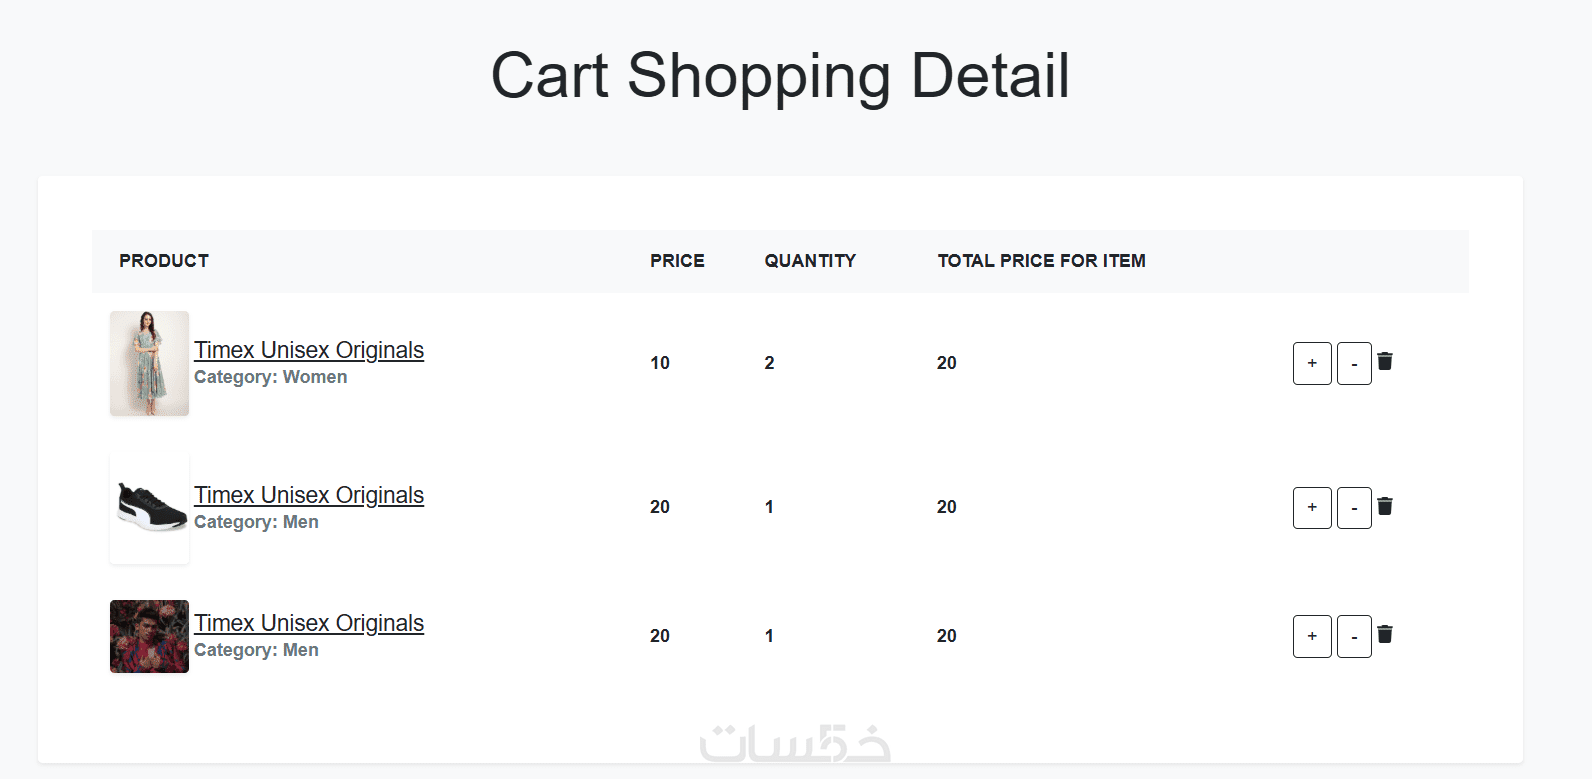Reduce quantity of the red jacket item
1592x779 pixels.
click(1354, 636)
